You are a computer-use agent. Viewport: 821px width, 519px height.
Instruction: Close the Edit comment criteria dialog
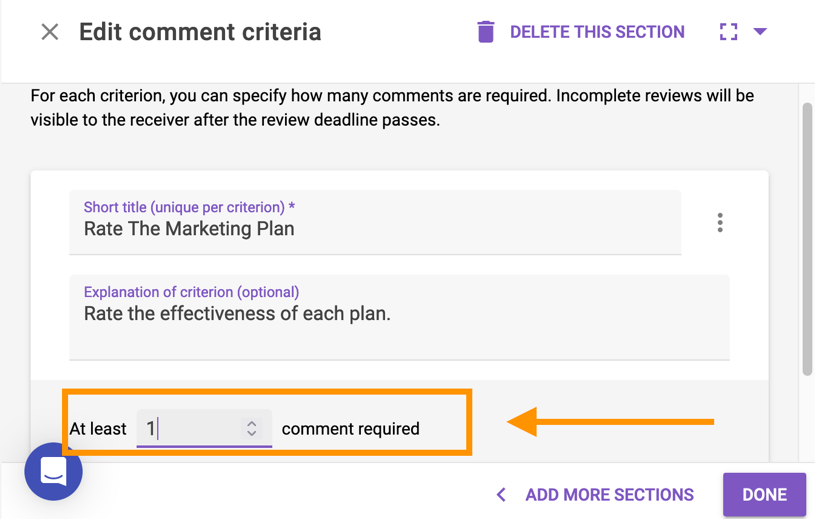(x=49, y=32)
